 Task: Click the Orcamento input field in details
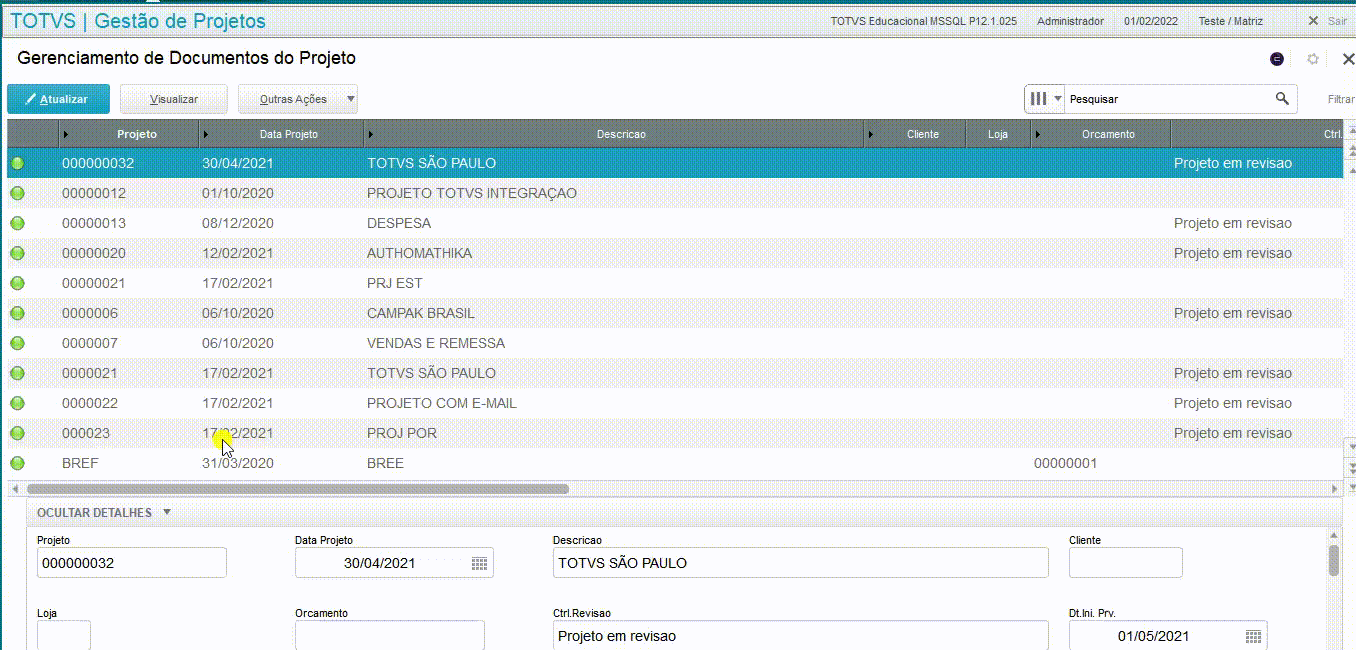(389, 636)
